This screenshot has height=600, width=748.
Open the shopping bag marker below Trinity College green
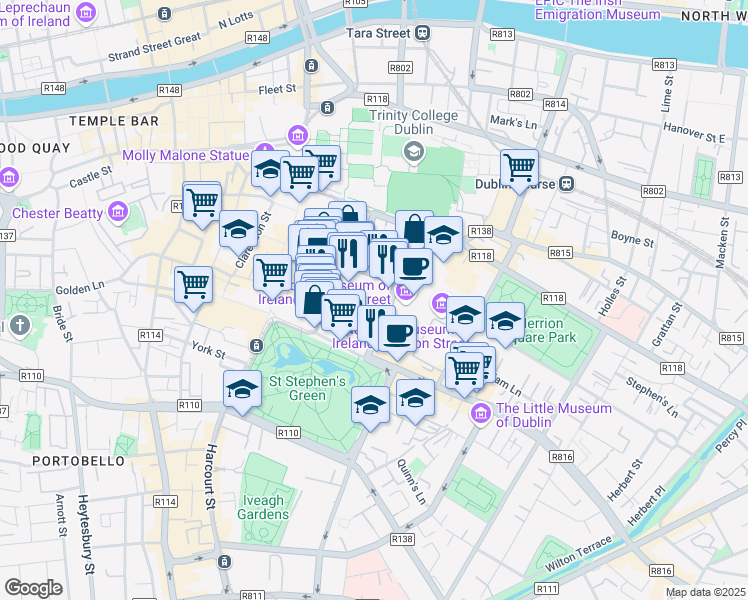point(414,229)
